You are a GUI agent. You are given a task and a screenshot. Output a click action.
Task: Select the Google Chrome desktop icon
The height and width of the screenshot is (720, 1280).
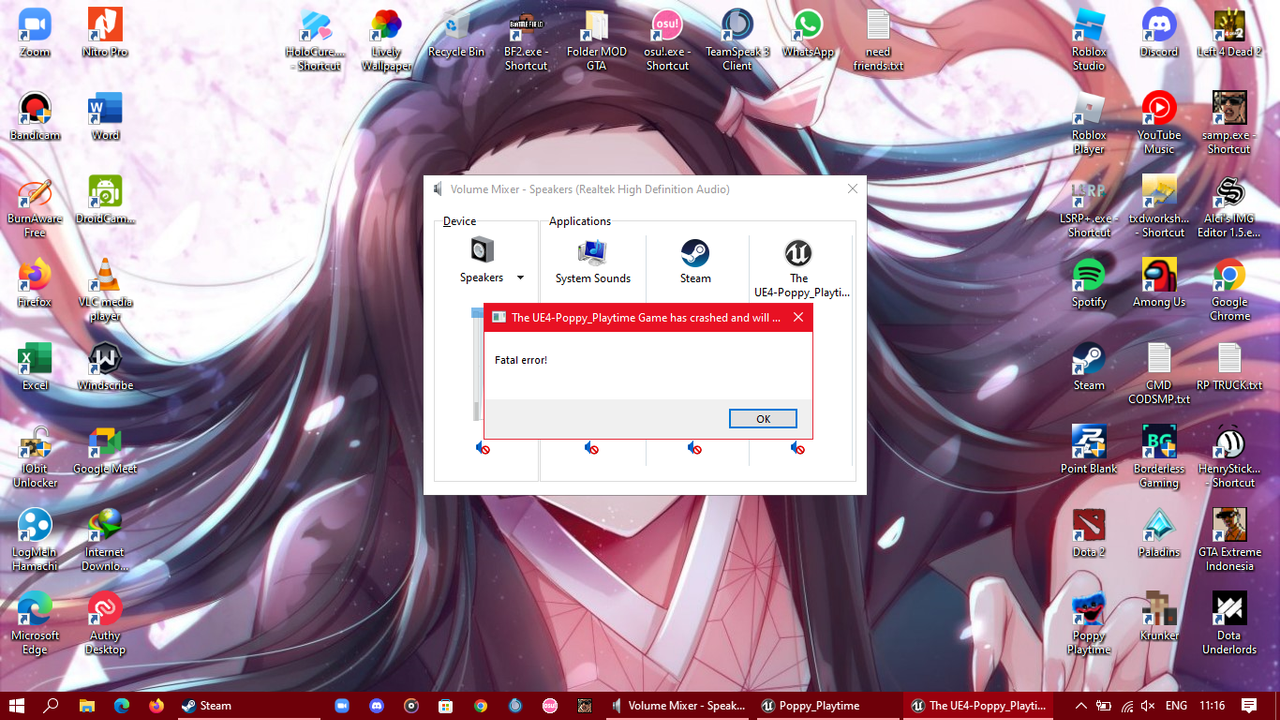1229,289
